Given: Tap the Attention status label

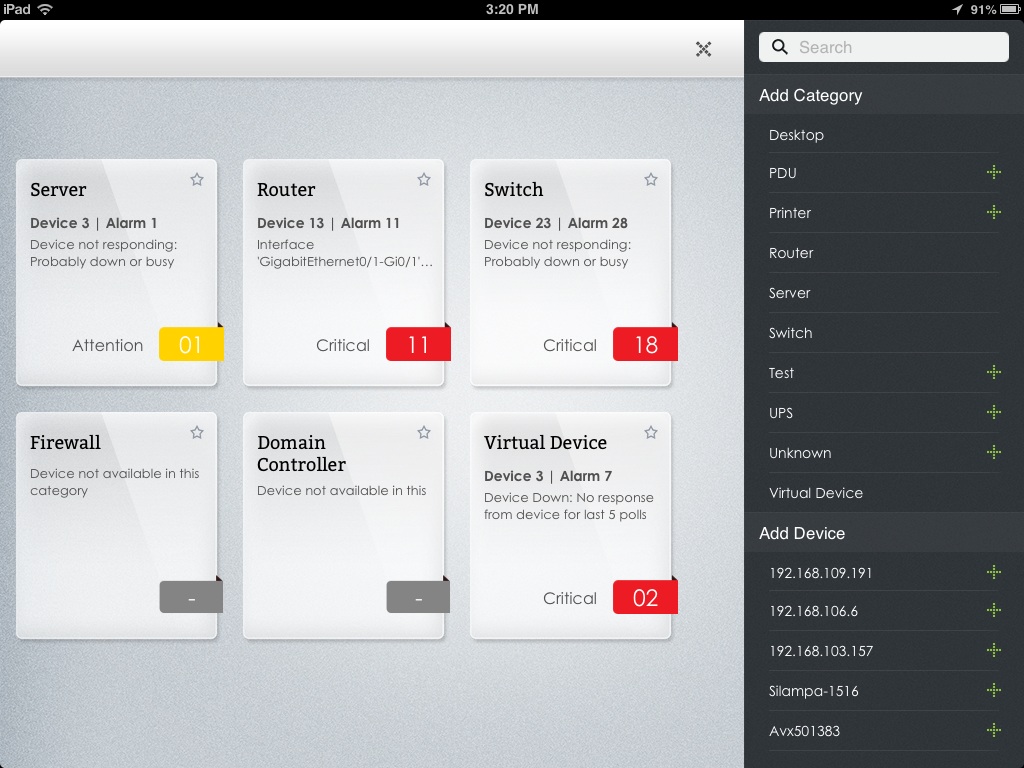Looking at the screenshot, I should coord(108,345).
